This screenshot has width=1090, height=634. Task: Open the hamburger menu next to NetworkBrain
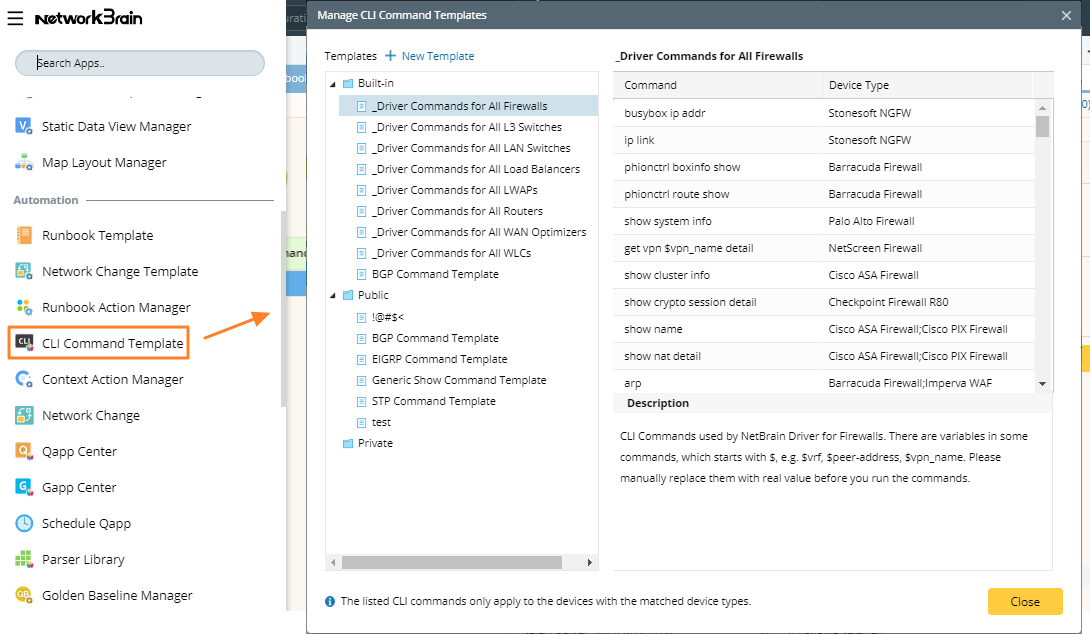[x=15, y=18]
